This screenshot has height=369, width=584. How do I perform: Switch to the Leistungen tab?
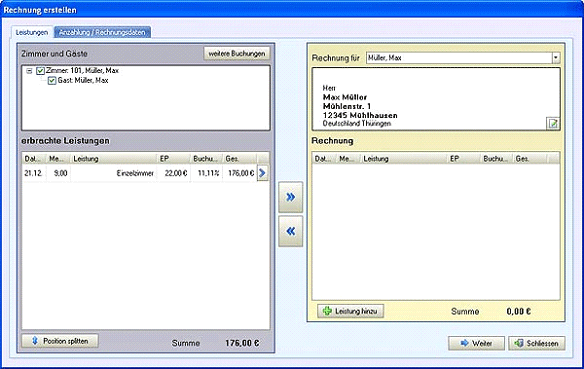pyautogui.click(x=32, y=32)
